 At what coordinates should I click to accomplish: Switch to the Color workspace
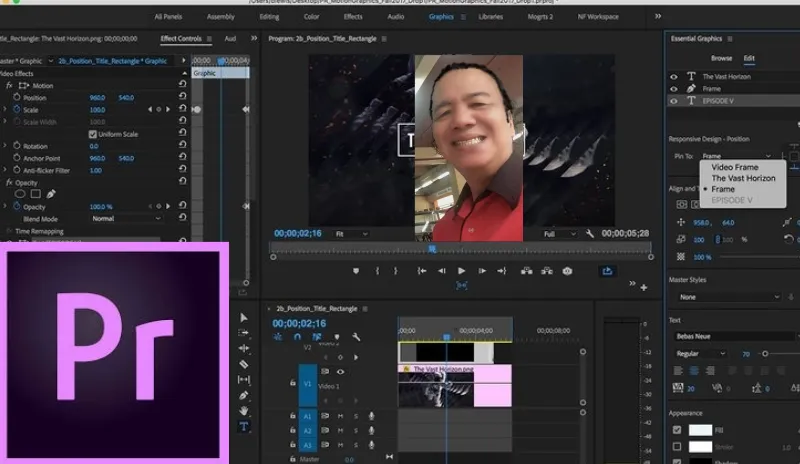coord(311,17)
